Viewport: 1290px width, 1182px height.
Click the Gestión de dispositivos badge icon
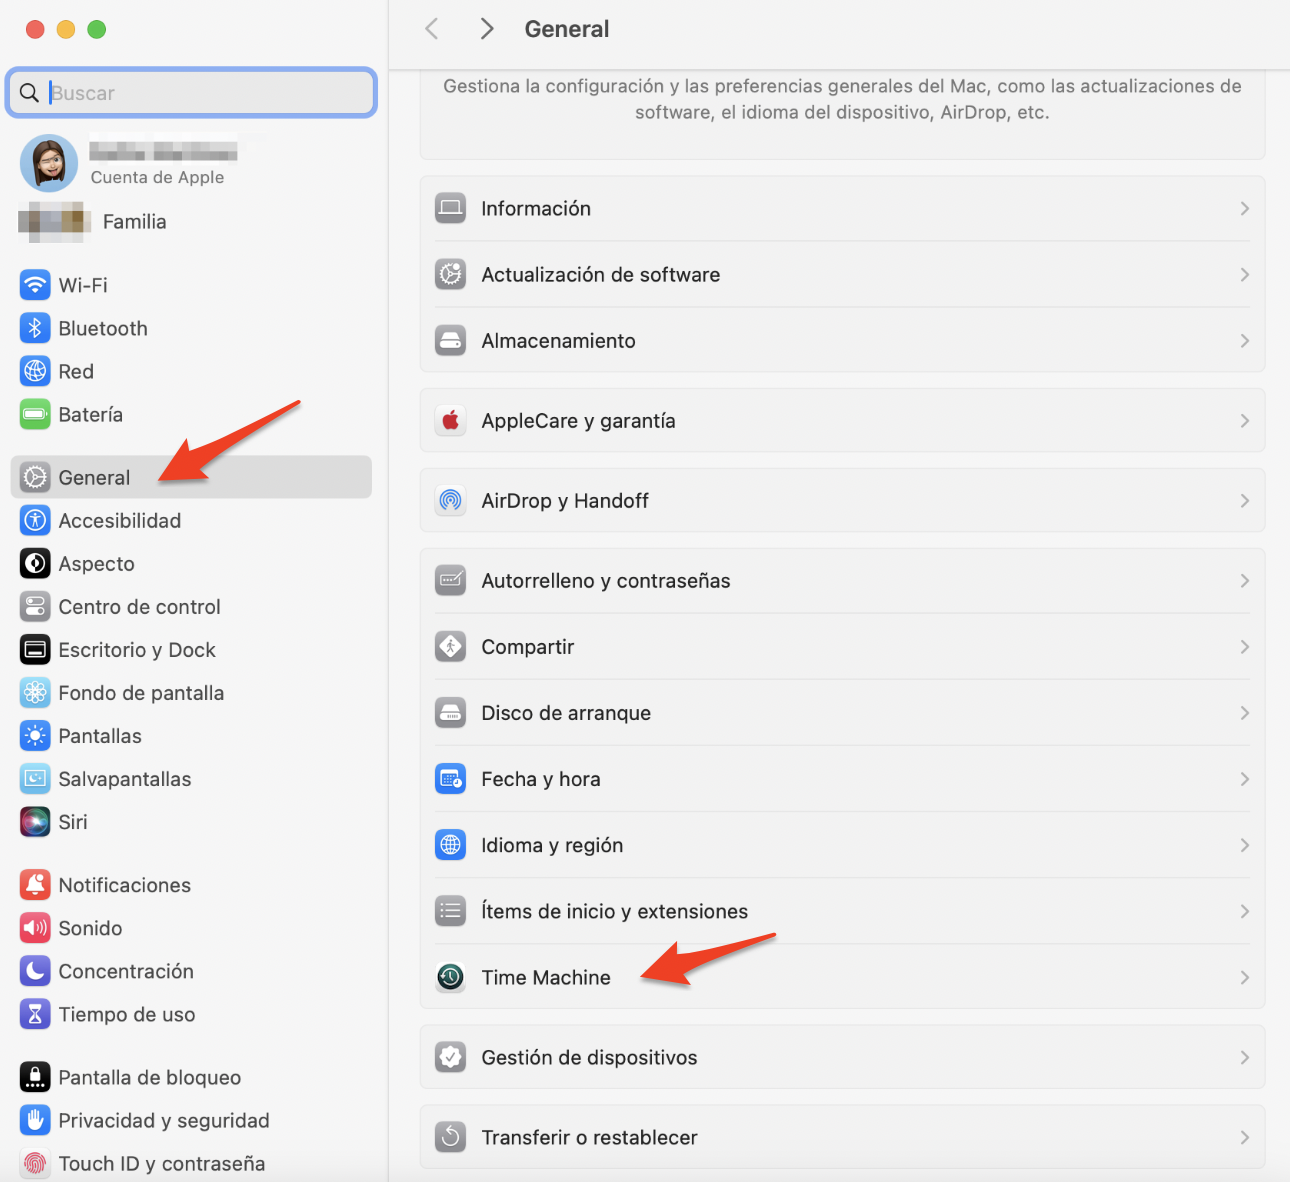tap(451, 1057)
